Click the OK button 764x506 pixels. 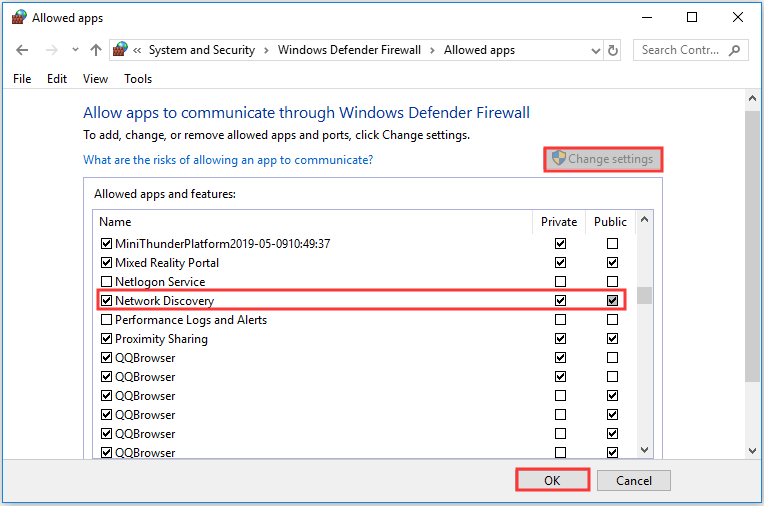[x=553, y=481]
